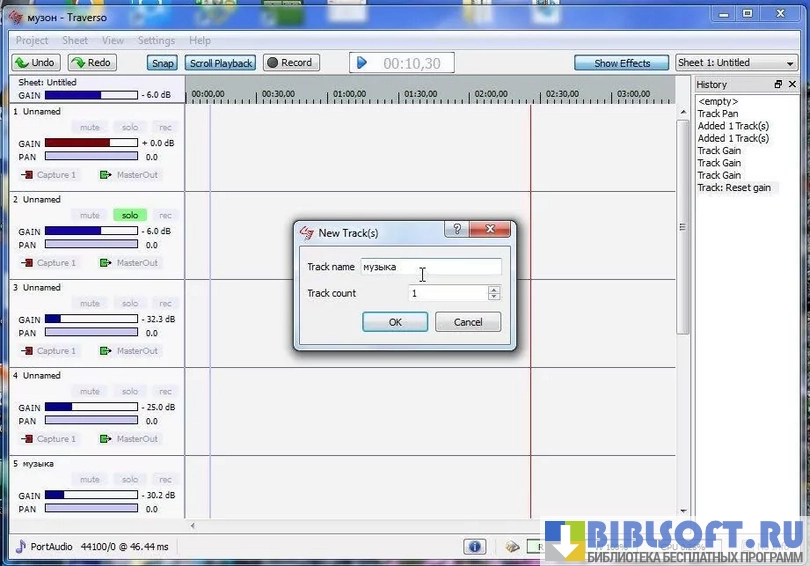Image resolution: width=810 pixels, height=566 pixels.
Task: Open the Sheet 1: Untitled dropdown
Action: click(736, 63)
